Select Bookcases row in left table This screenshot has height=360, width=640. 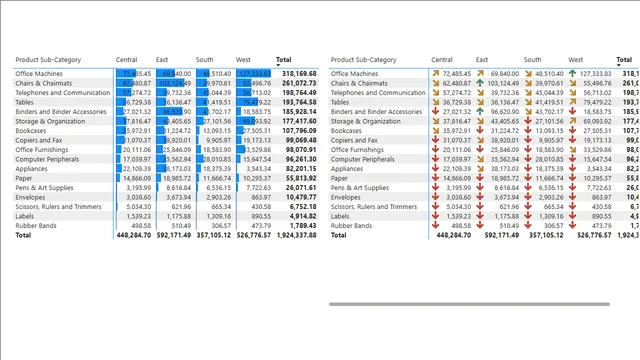coord(31,131)
